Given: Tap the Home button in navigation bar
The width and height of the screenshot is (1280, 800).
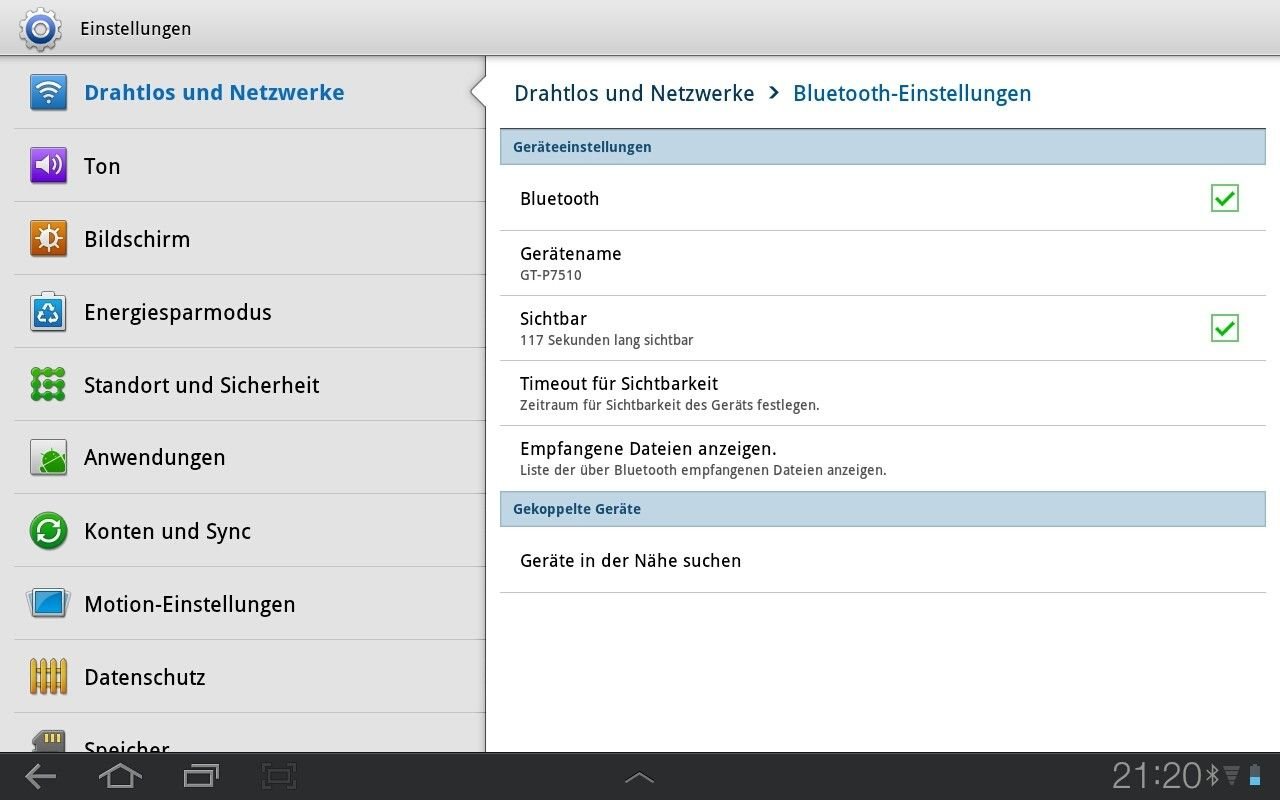Looking at the screenshot, I should pos(120,776).
